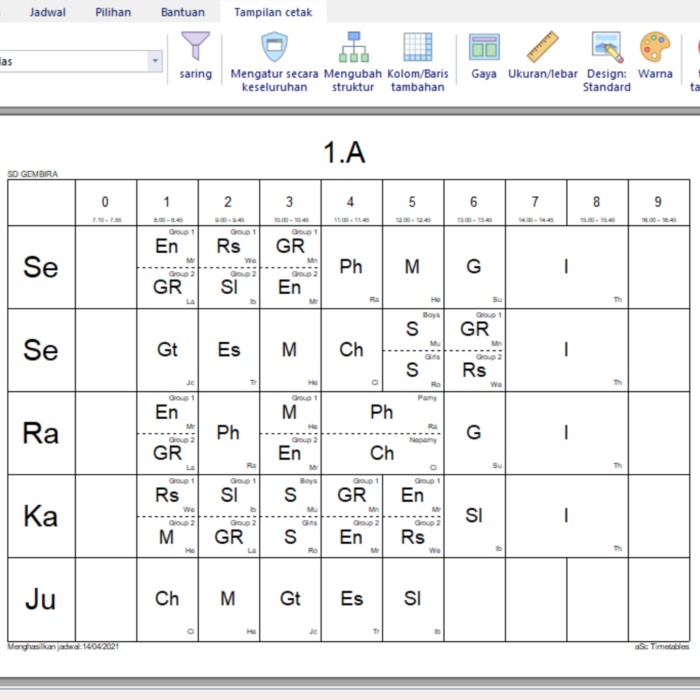The height and width of the screenshot is (700, 700).
Task: Click the 1.A timetable title
Action: tap(344, 152)
